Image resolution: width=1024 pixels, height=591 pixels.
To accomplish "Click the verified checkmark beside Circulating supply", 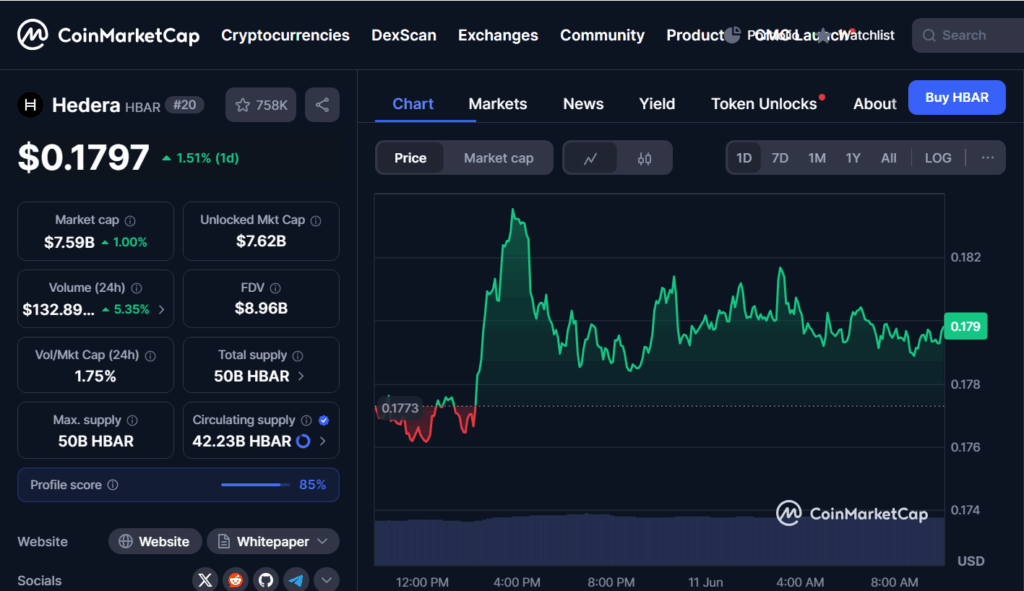I will tap(323, 421).
